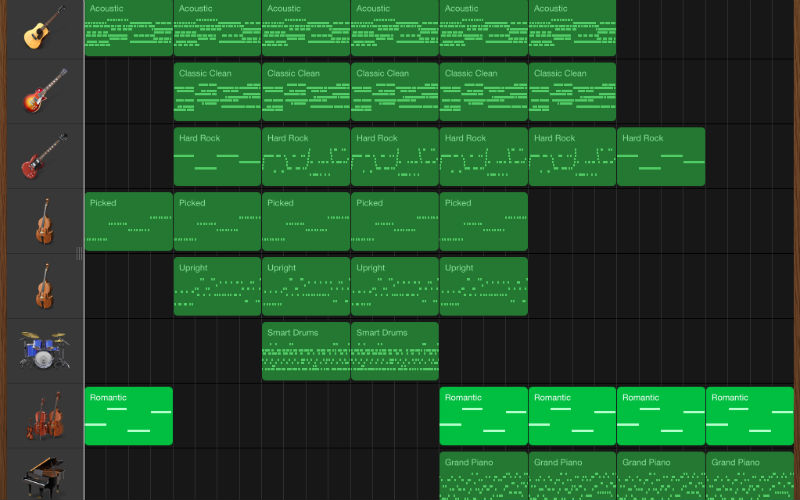This screenshot has height=500, width=800.
Task: Select the second Smart Drums region
Action: click(395, 351)
